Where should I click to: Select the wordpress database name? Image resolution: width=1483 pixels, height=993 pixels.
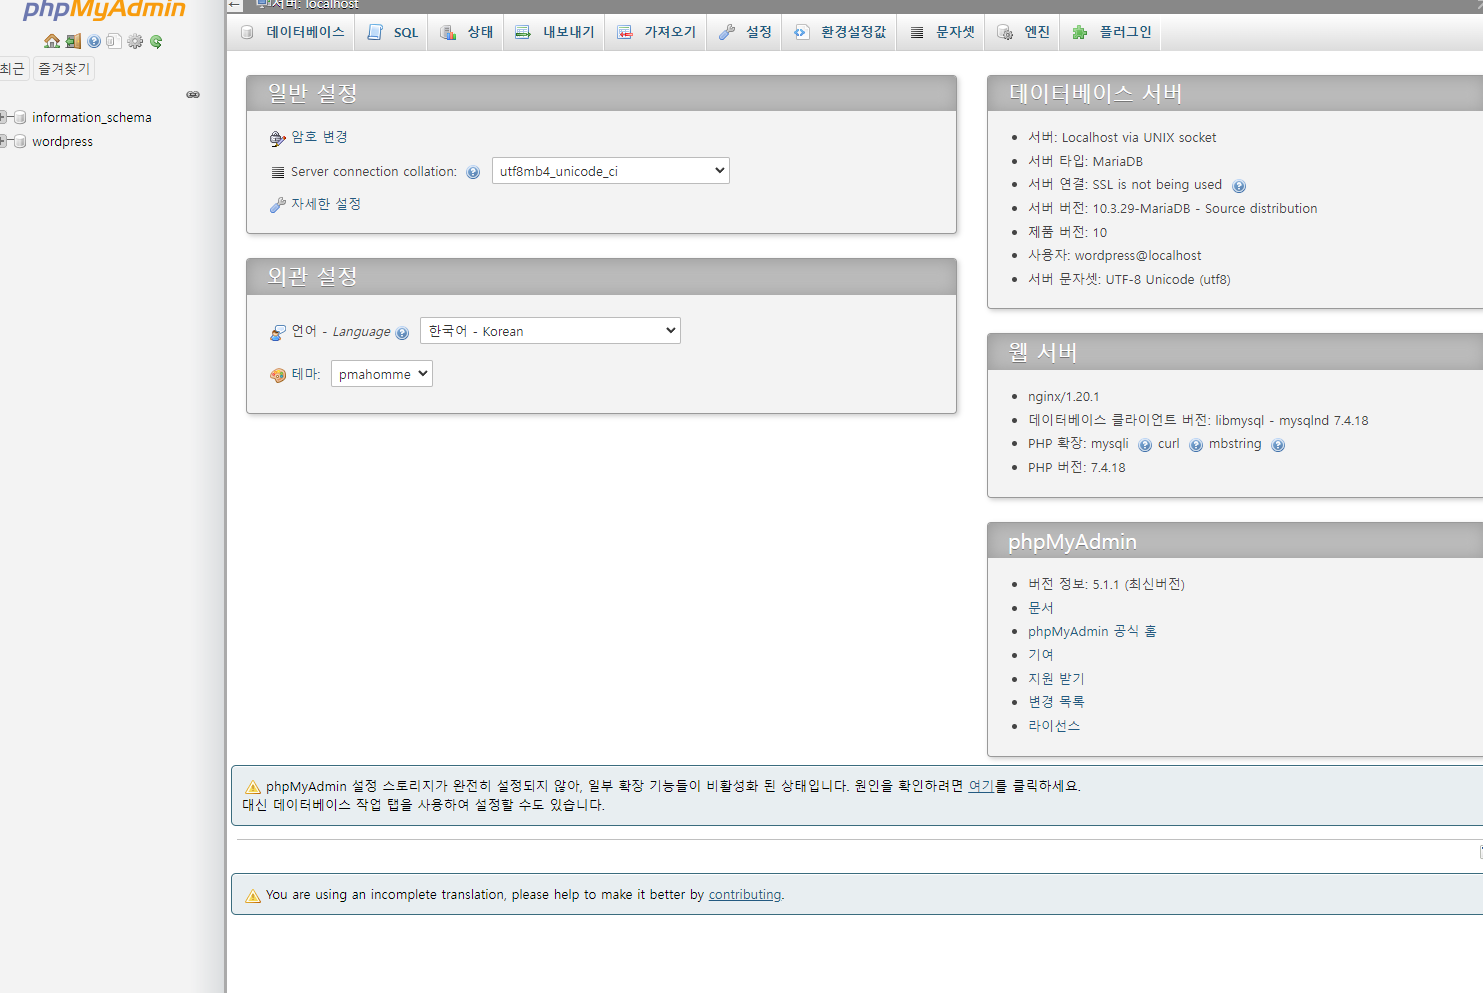(62, 141)
